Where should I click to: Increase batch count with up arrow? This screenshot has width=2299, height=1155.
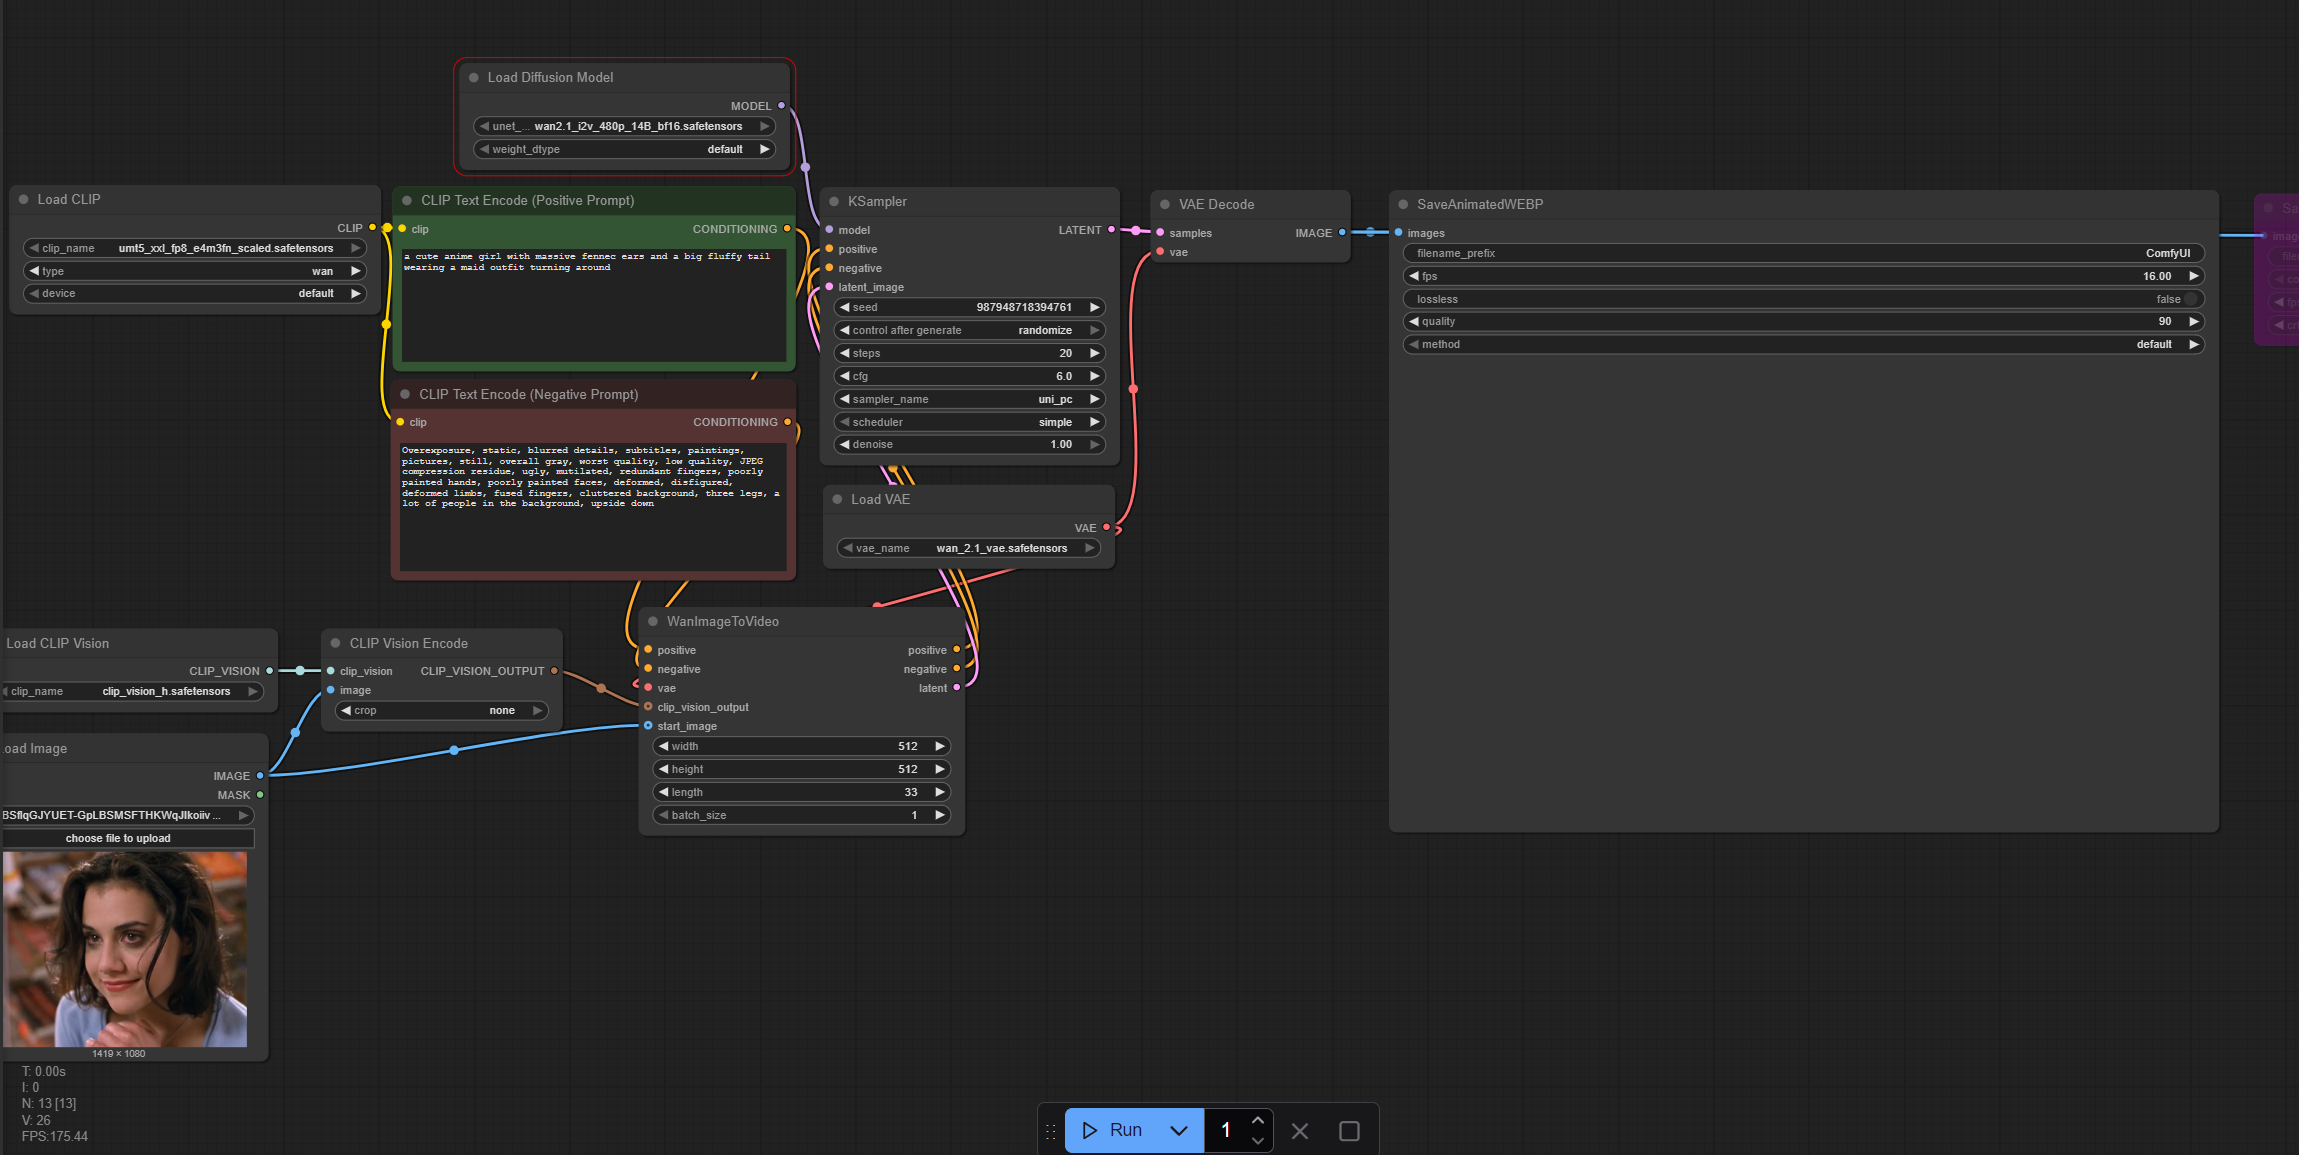(1258, 1121)
